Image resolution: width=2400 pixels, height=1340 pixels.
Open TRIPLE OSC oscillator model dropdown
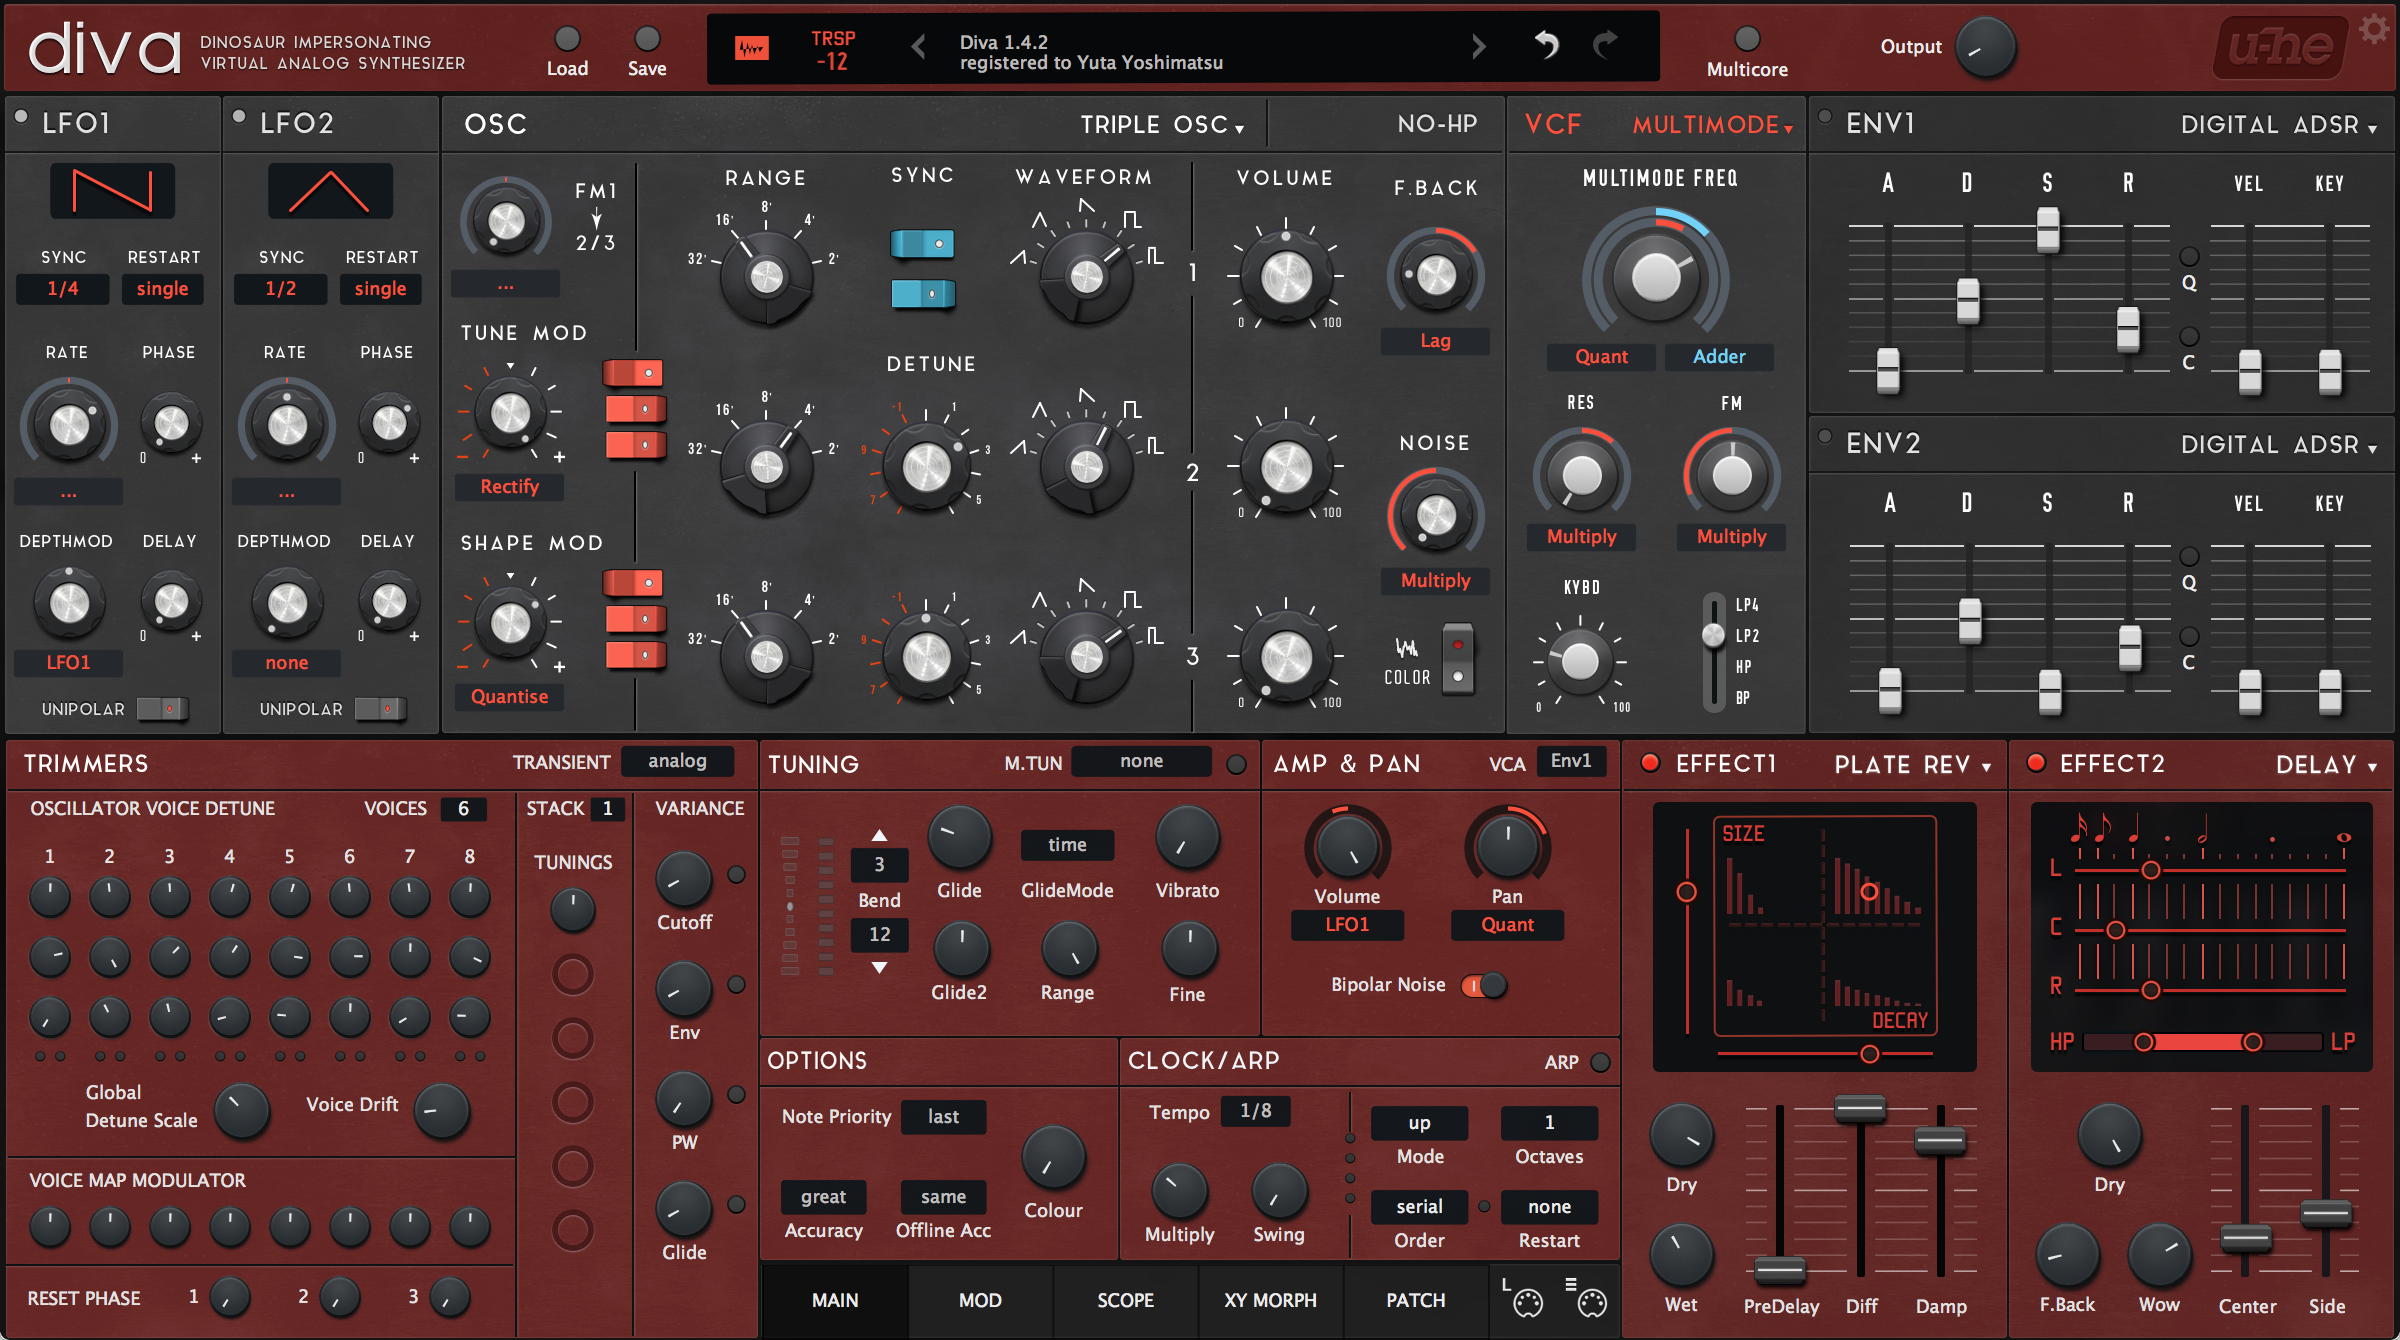(1162, 125)
